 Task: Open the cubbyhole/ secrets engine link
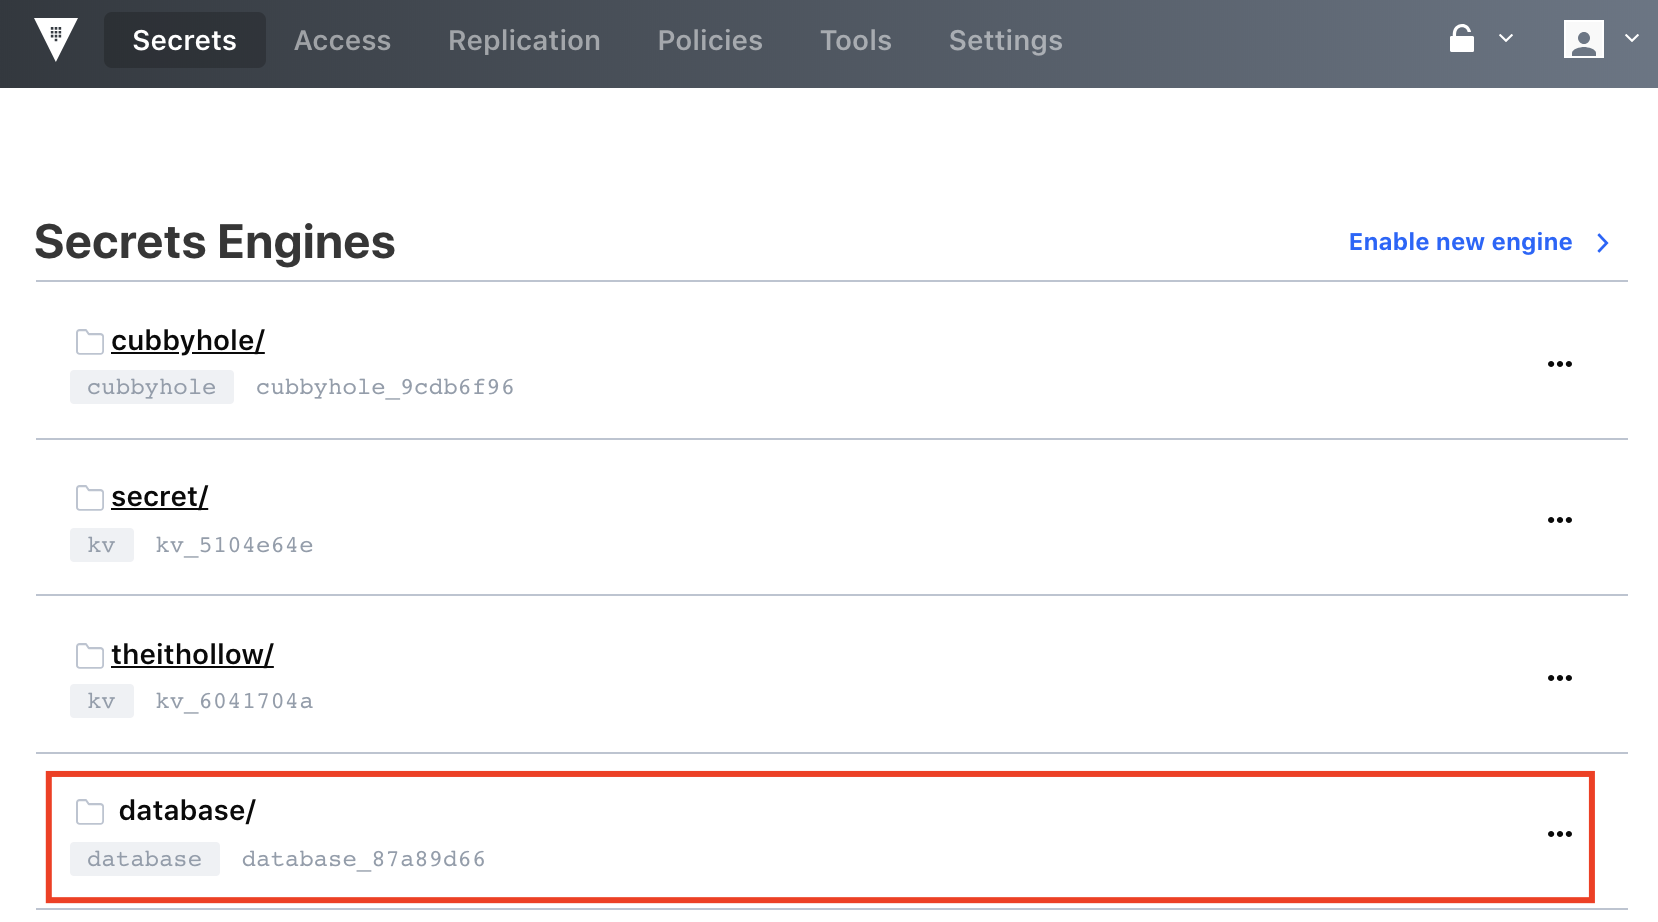[x=188, y=341]
